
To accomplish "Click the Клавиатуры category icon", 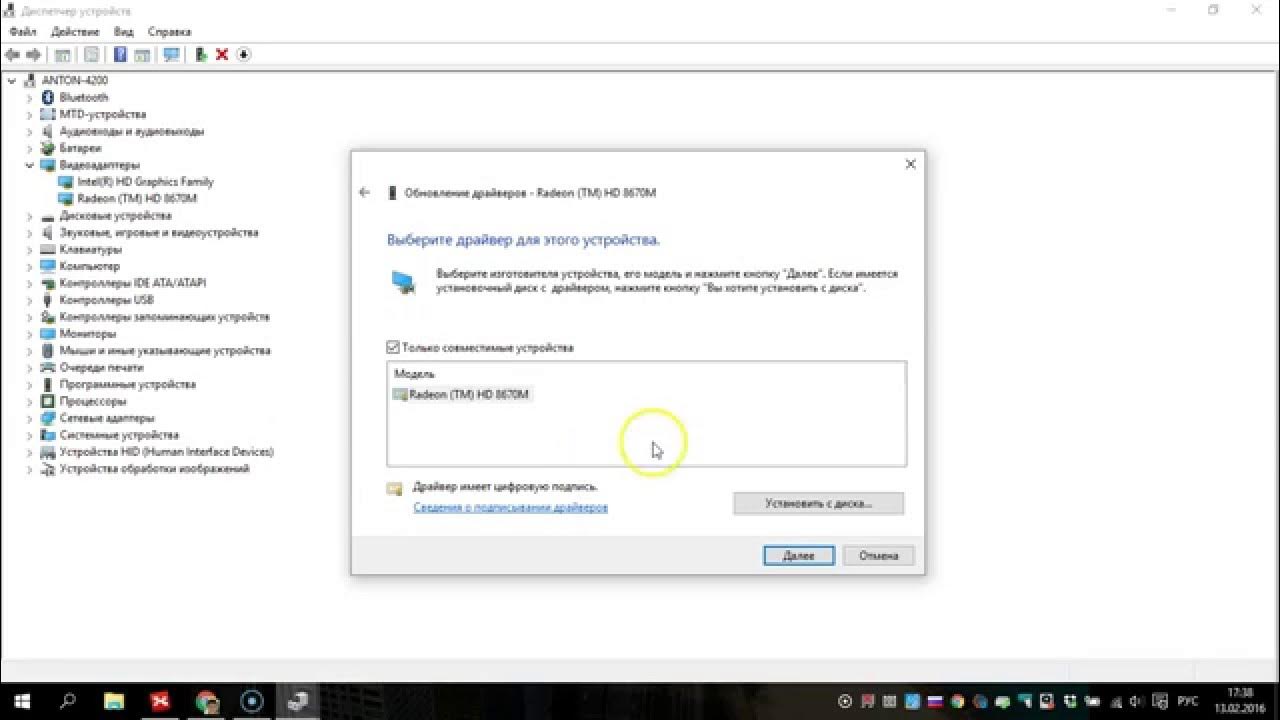I will pos(47,249).
